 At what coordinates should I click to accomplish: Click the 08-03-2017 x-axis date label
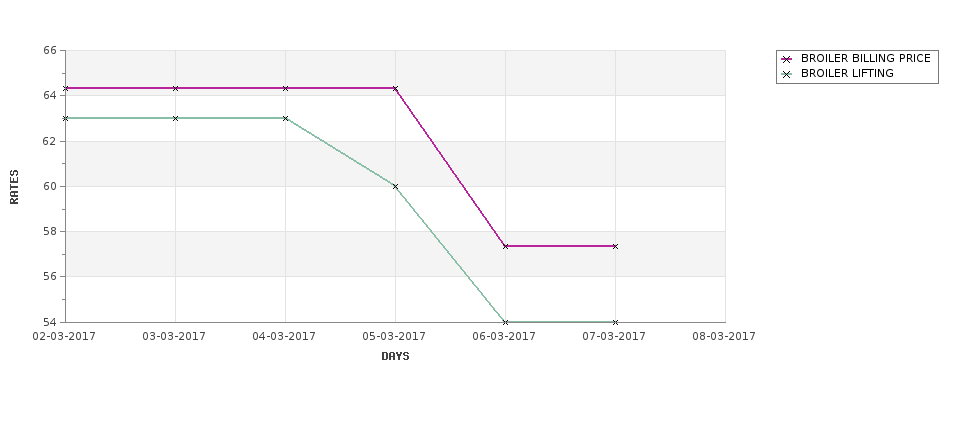[724, 336]
